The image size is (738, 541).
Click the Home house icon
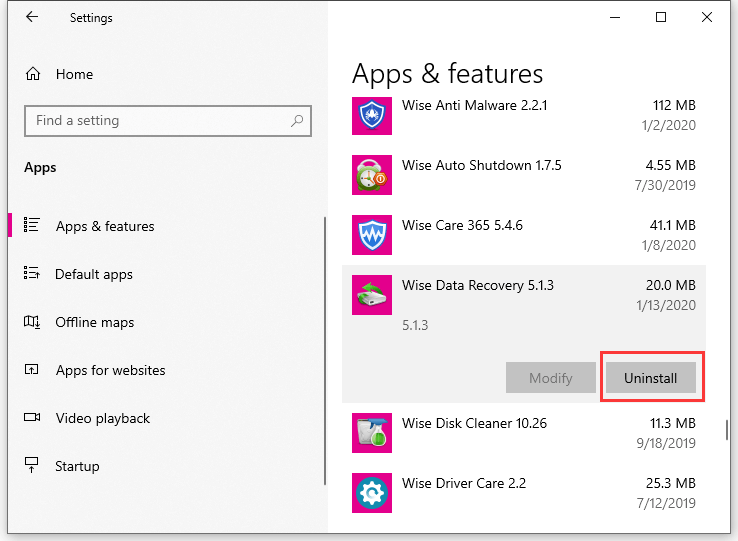click(x=32, y=74)
